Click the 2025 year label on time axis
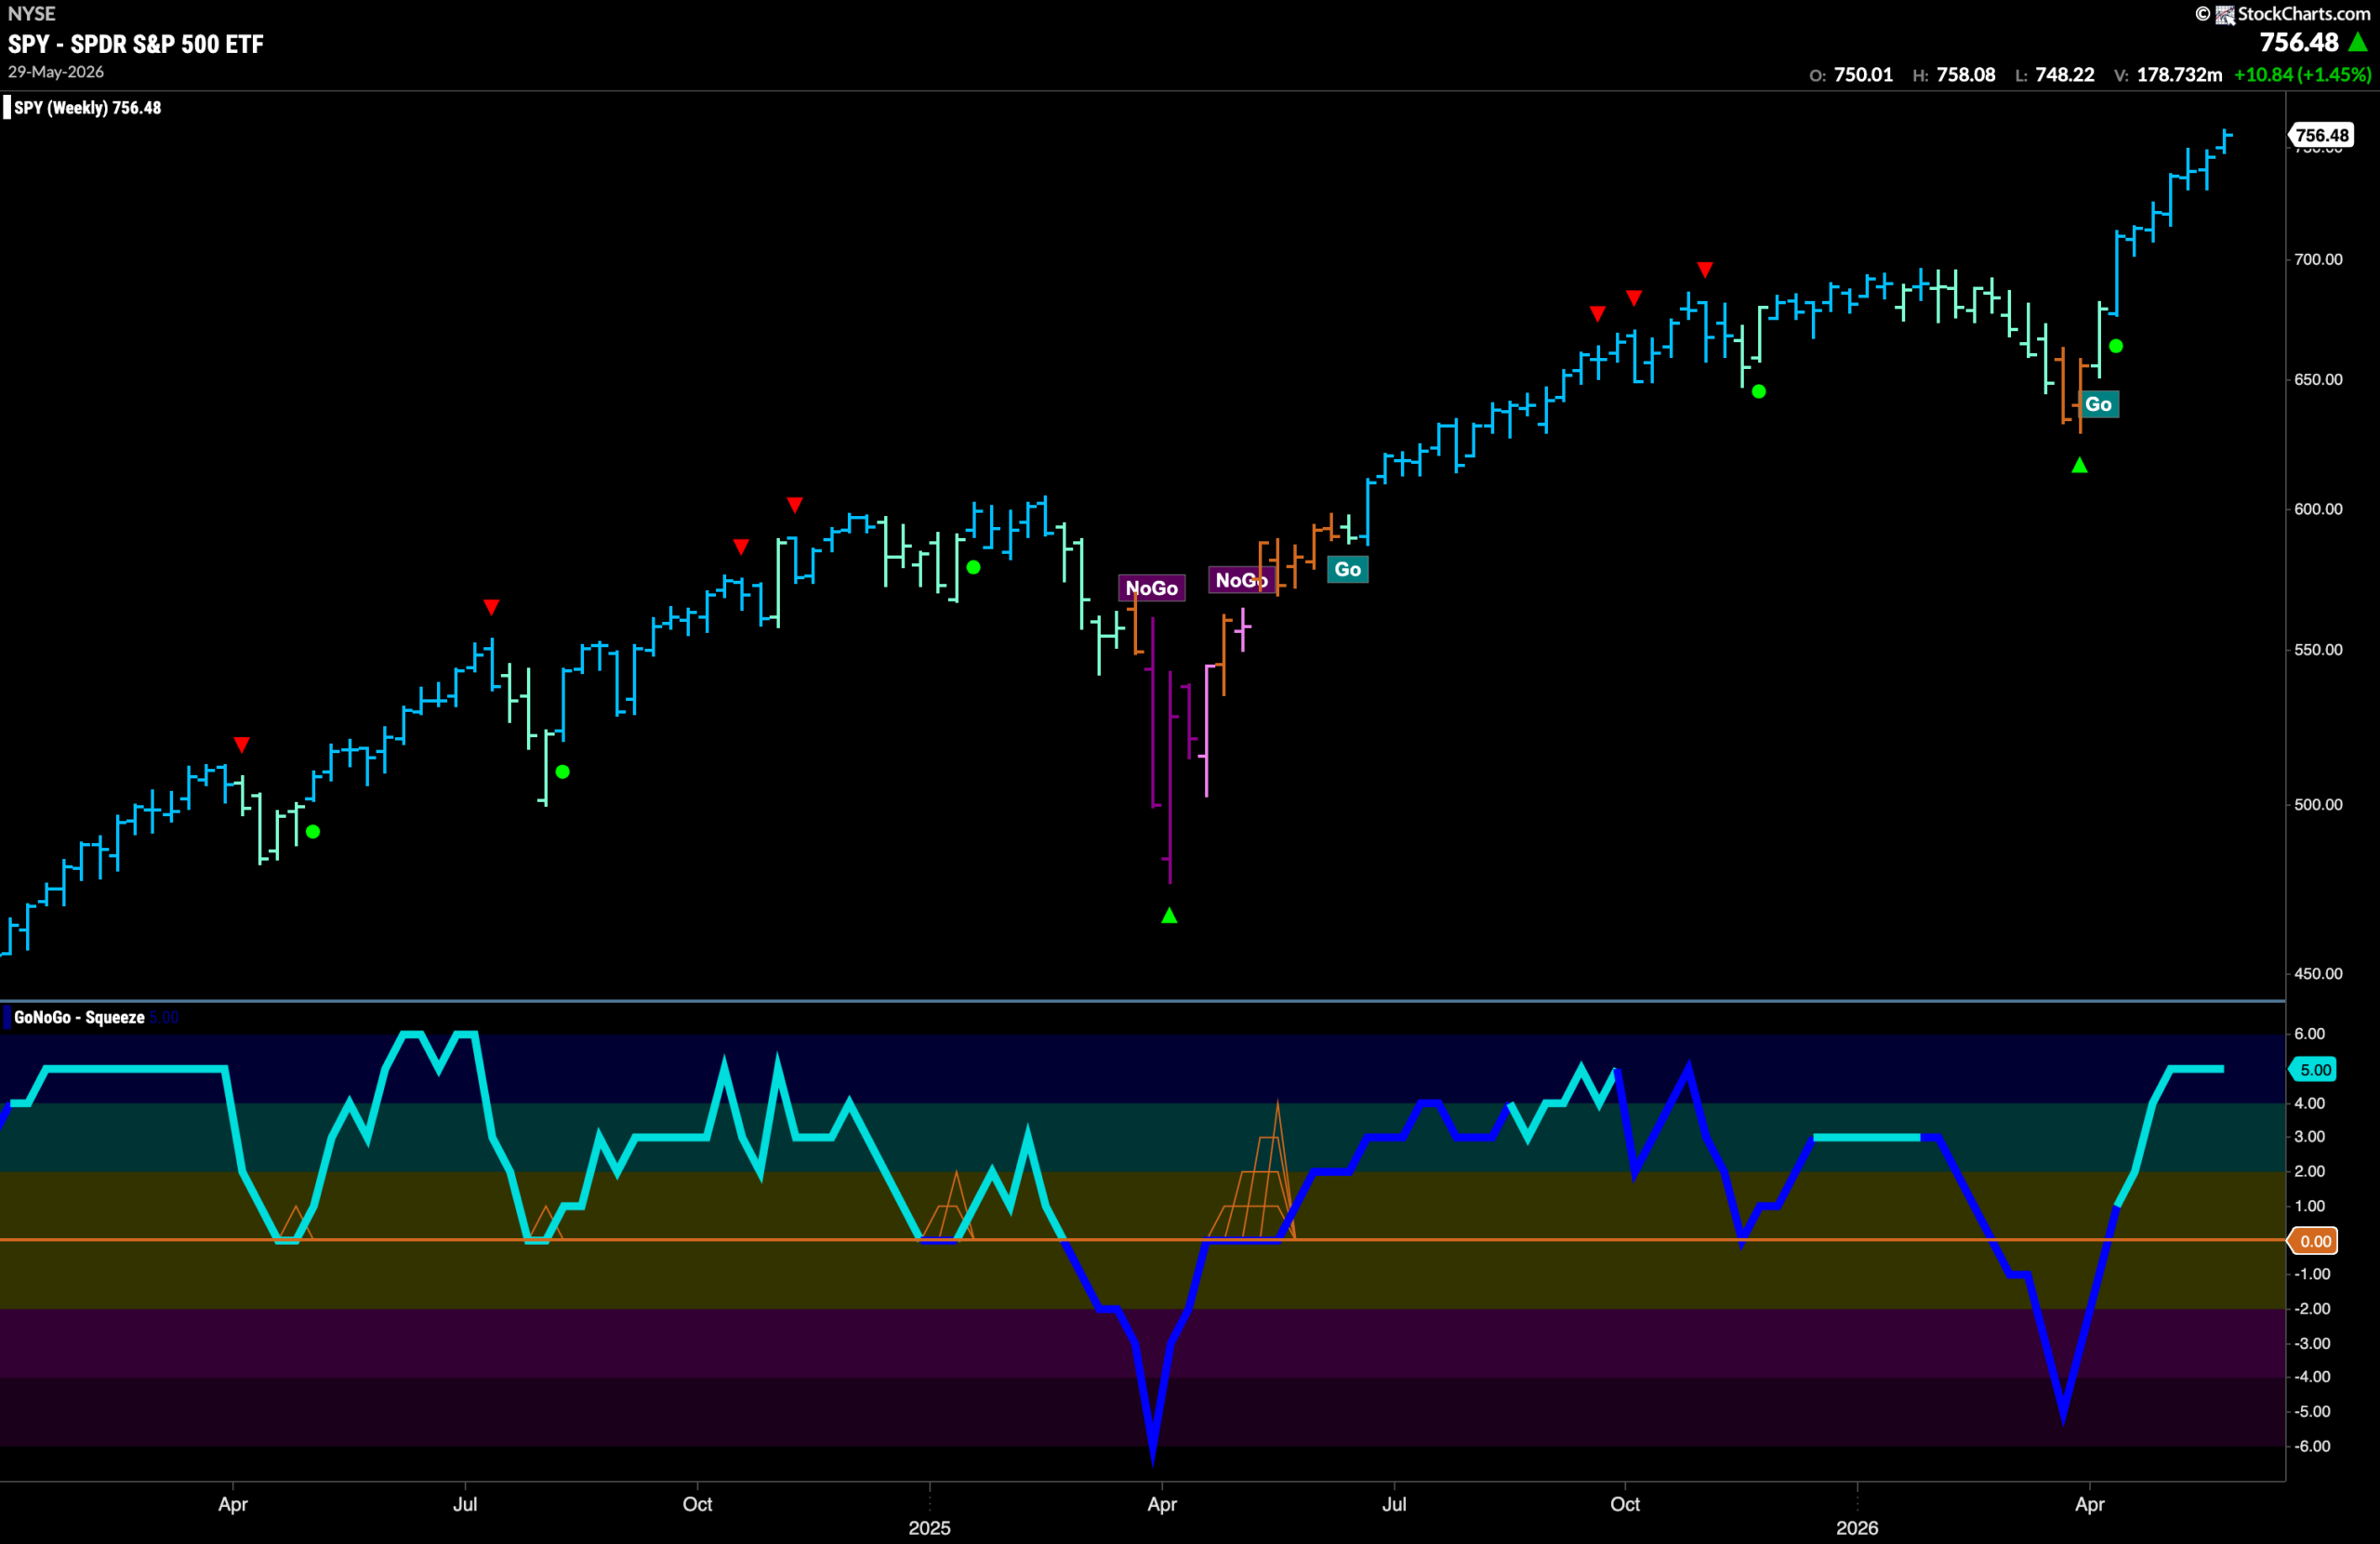2380x1544 pixels. tap(929, 1528)
